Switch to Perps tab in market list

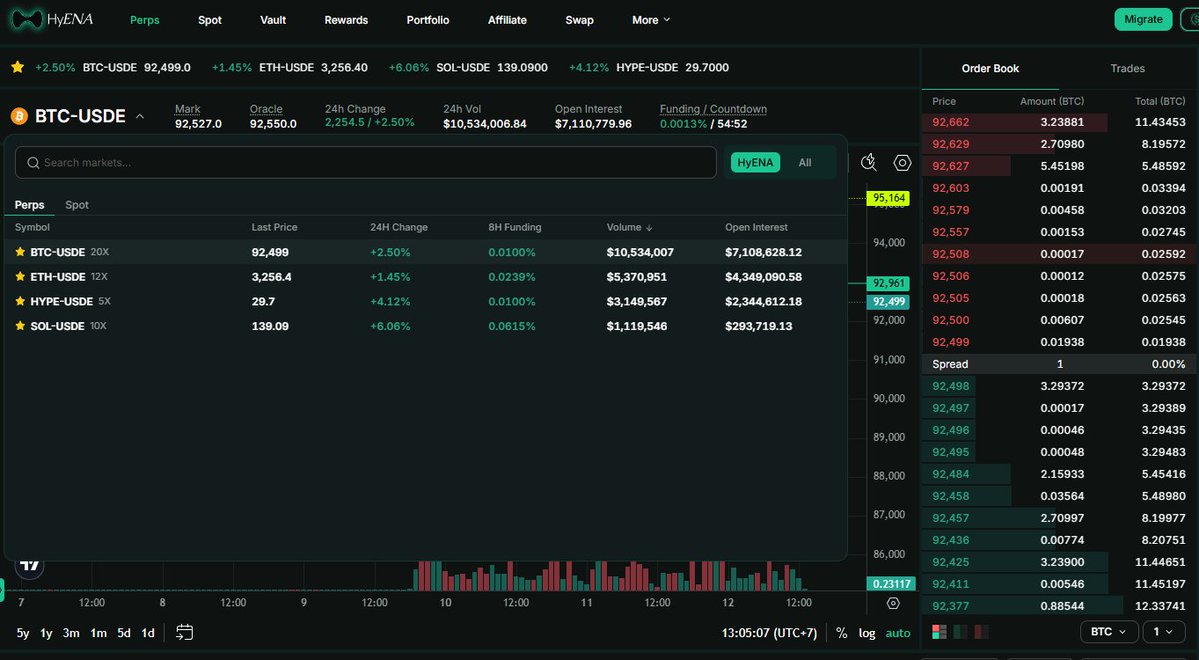tap(29, 205)
